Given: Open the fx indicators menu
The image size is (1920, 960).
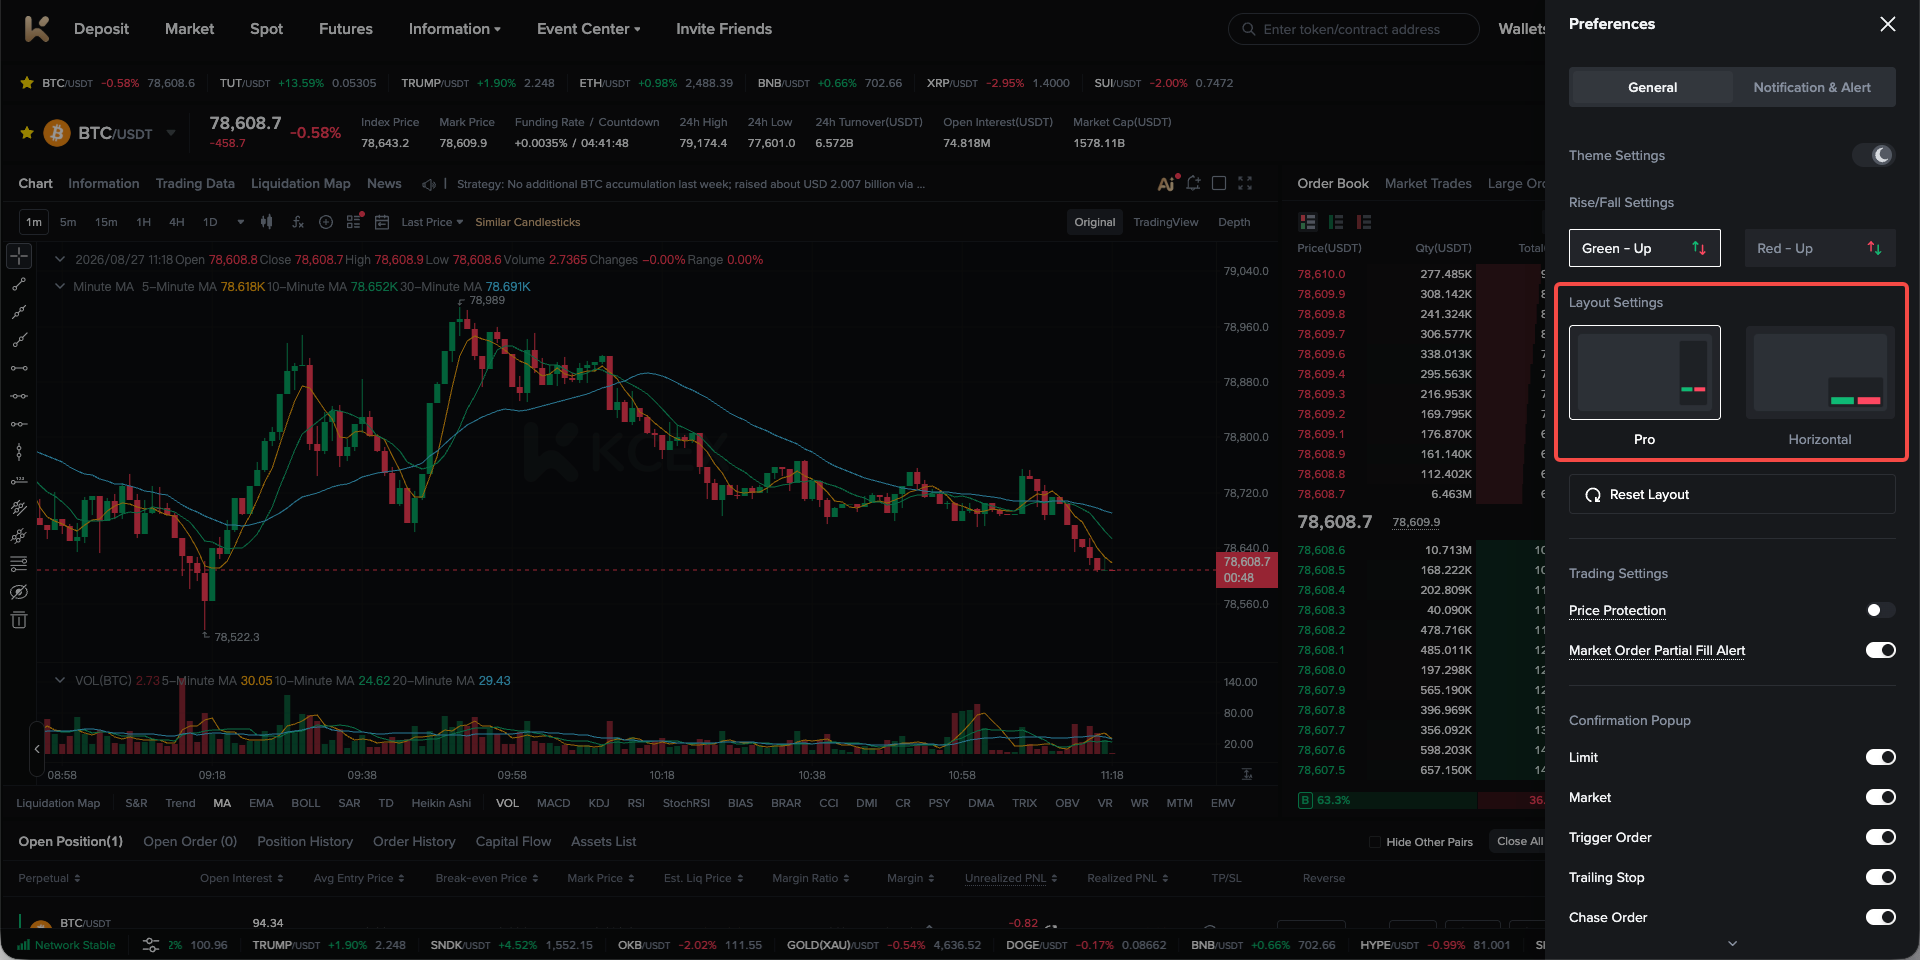Looking at the screenshot, I should pyautogui.click(x=297, y=222).
